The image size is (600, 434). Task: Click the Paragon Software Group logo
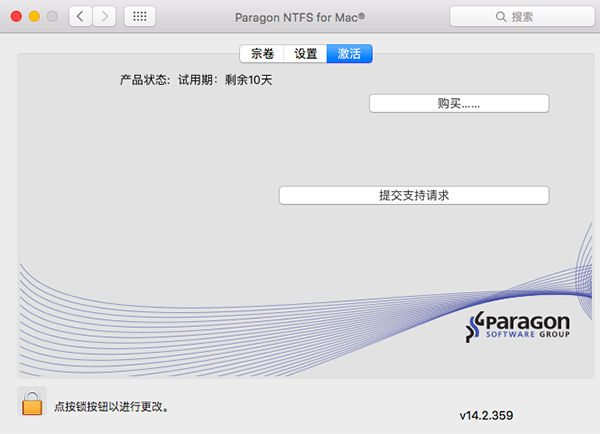tap(517, 326)
